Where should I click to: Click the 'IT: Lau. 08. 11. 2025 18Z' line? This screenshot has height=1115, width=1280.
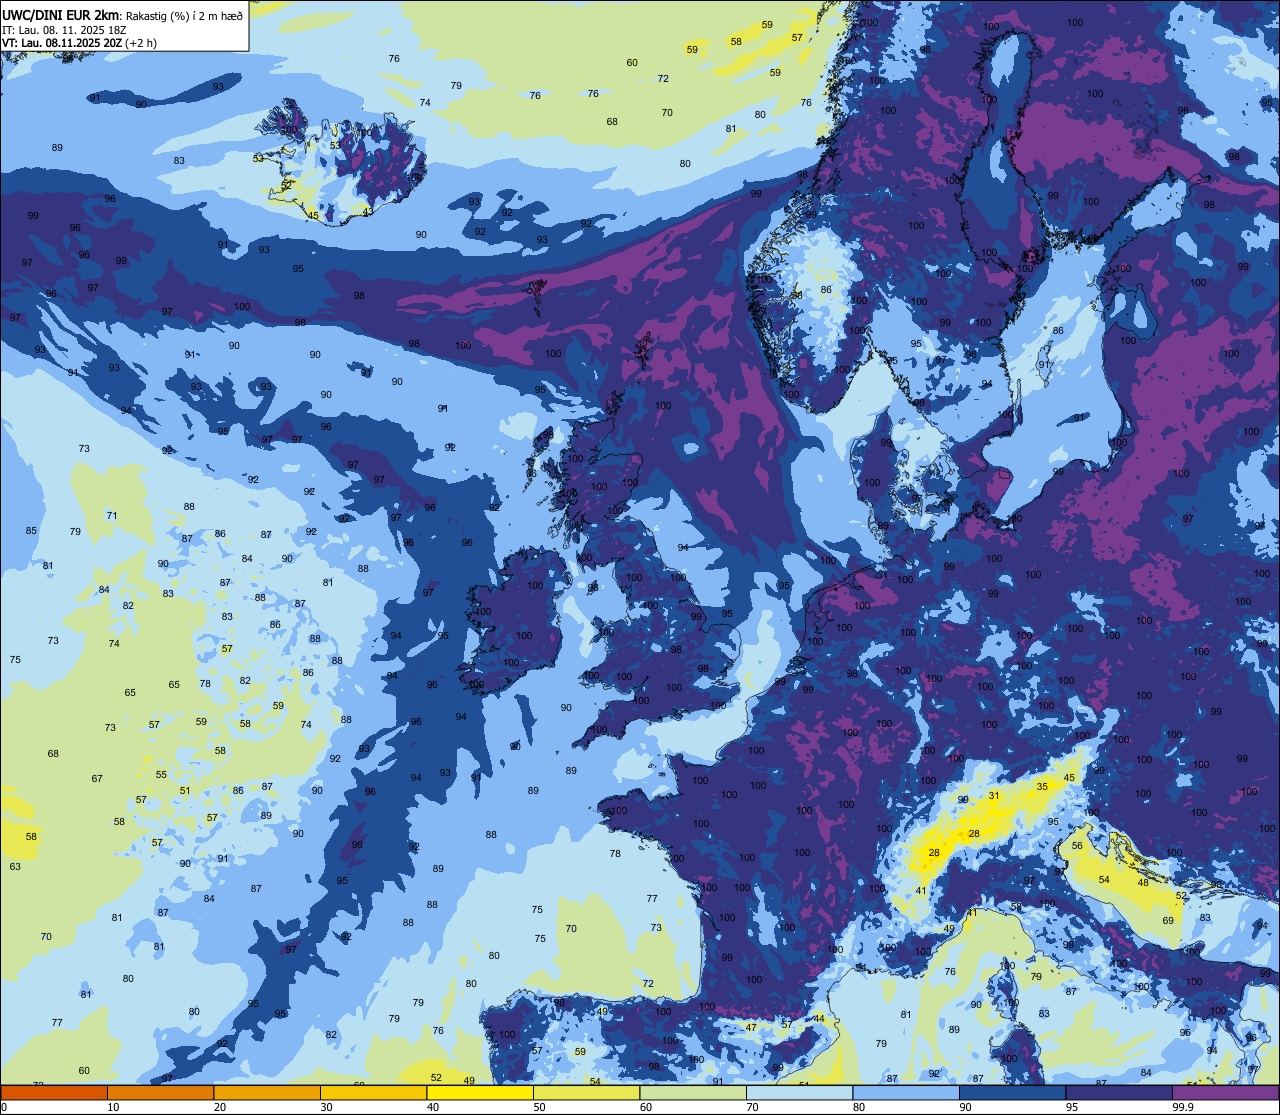pos(64,30)
